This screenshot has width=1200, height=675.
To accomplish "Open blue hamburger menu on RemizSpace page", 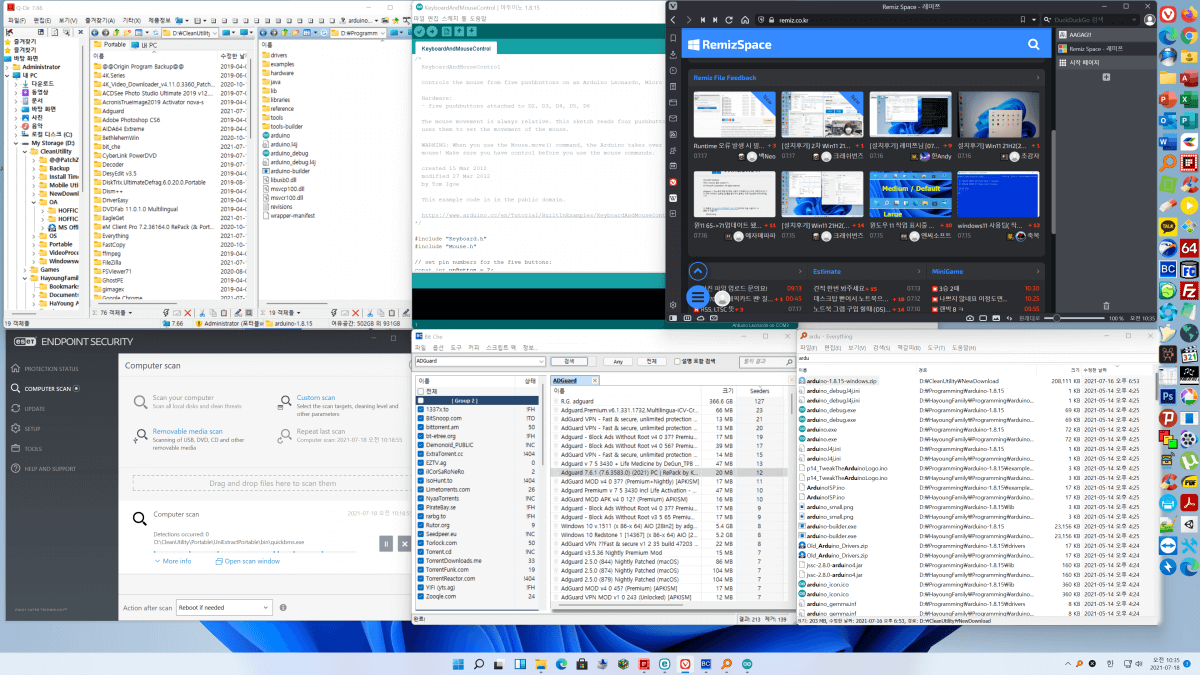I will [698, 297].
